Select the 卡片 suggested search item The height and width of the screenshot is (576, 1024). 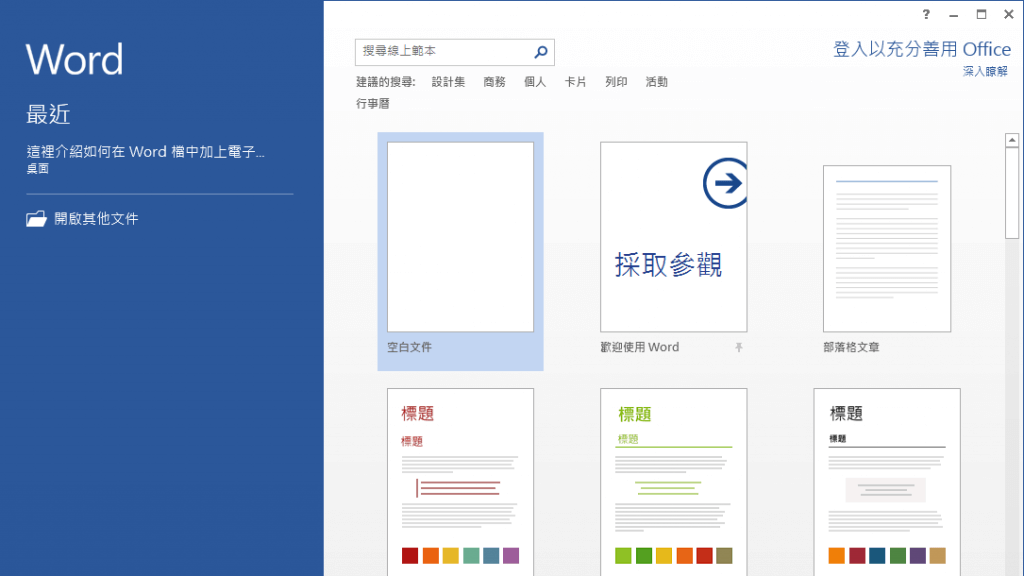tap(575, 82)
